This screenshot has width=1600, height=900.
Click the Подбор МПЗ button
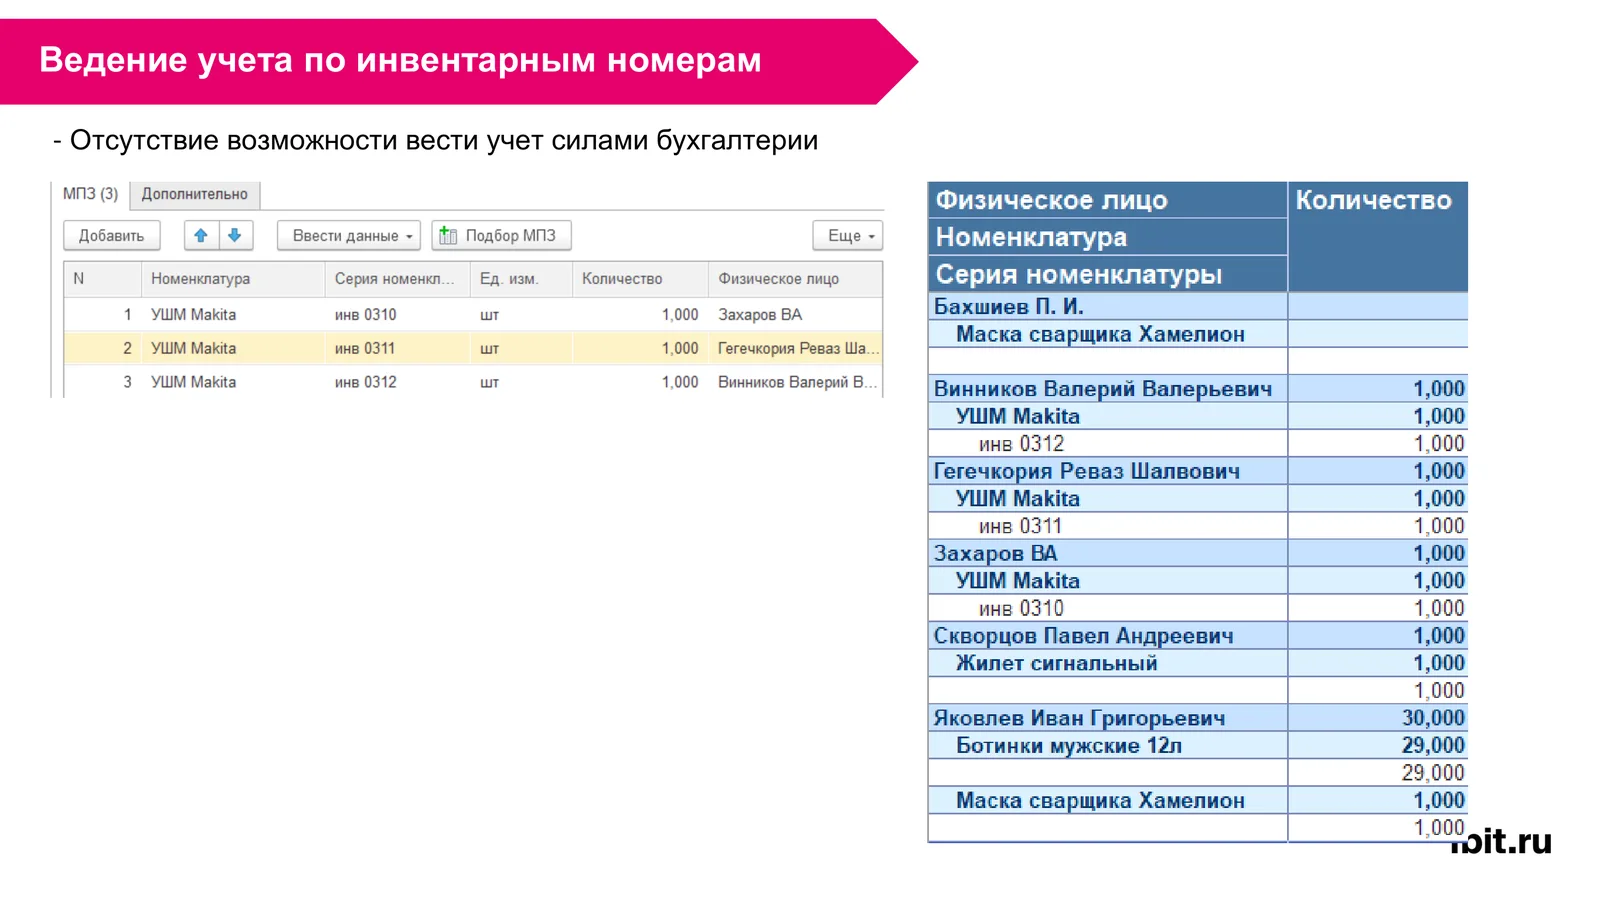(501, 236)
